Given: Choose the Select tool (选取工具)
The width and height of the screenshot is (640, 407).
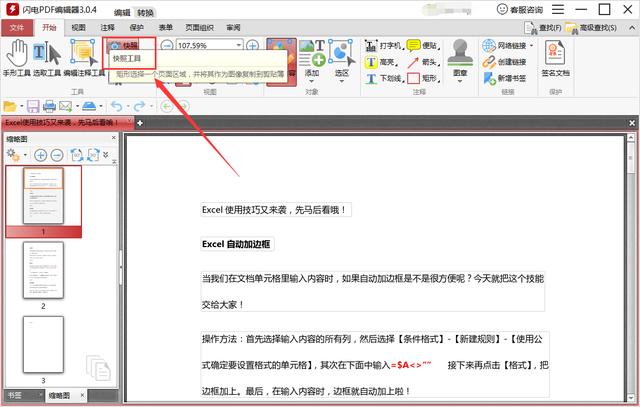Looking at the screenshot, I should tap(47, 58).
